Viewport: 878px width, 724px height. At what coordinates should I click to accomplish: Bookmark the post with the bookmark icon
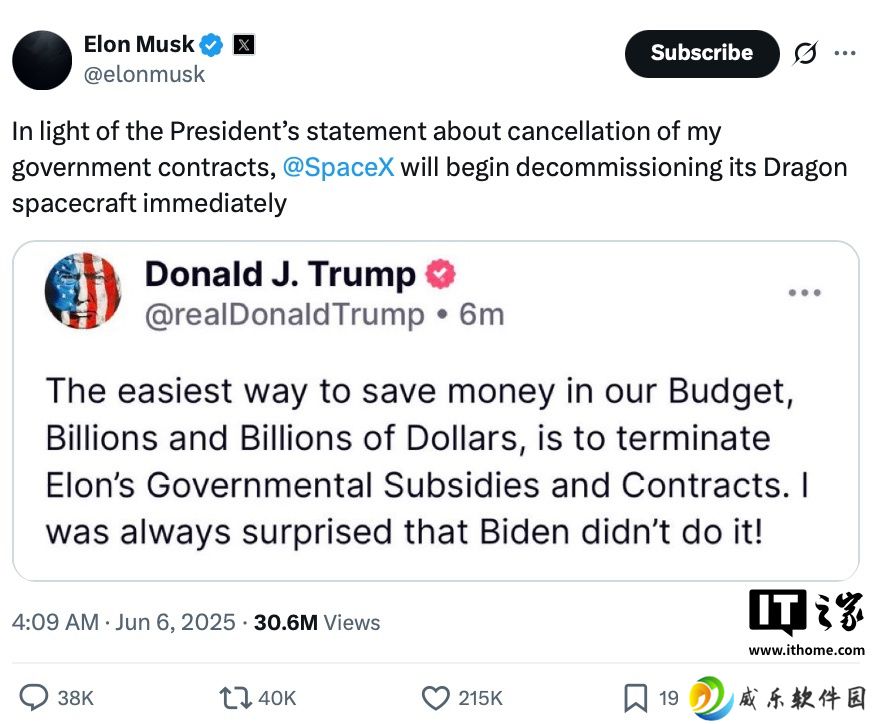[636, 698]
